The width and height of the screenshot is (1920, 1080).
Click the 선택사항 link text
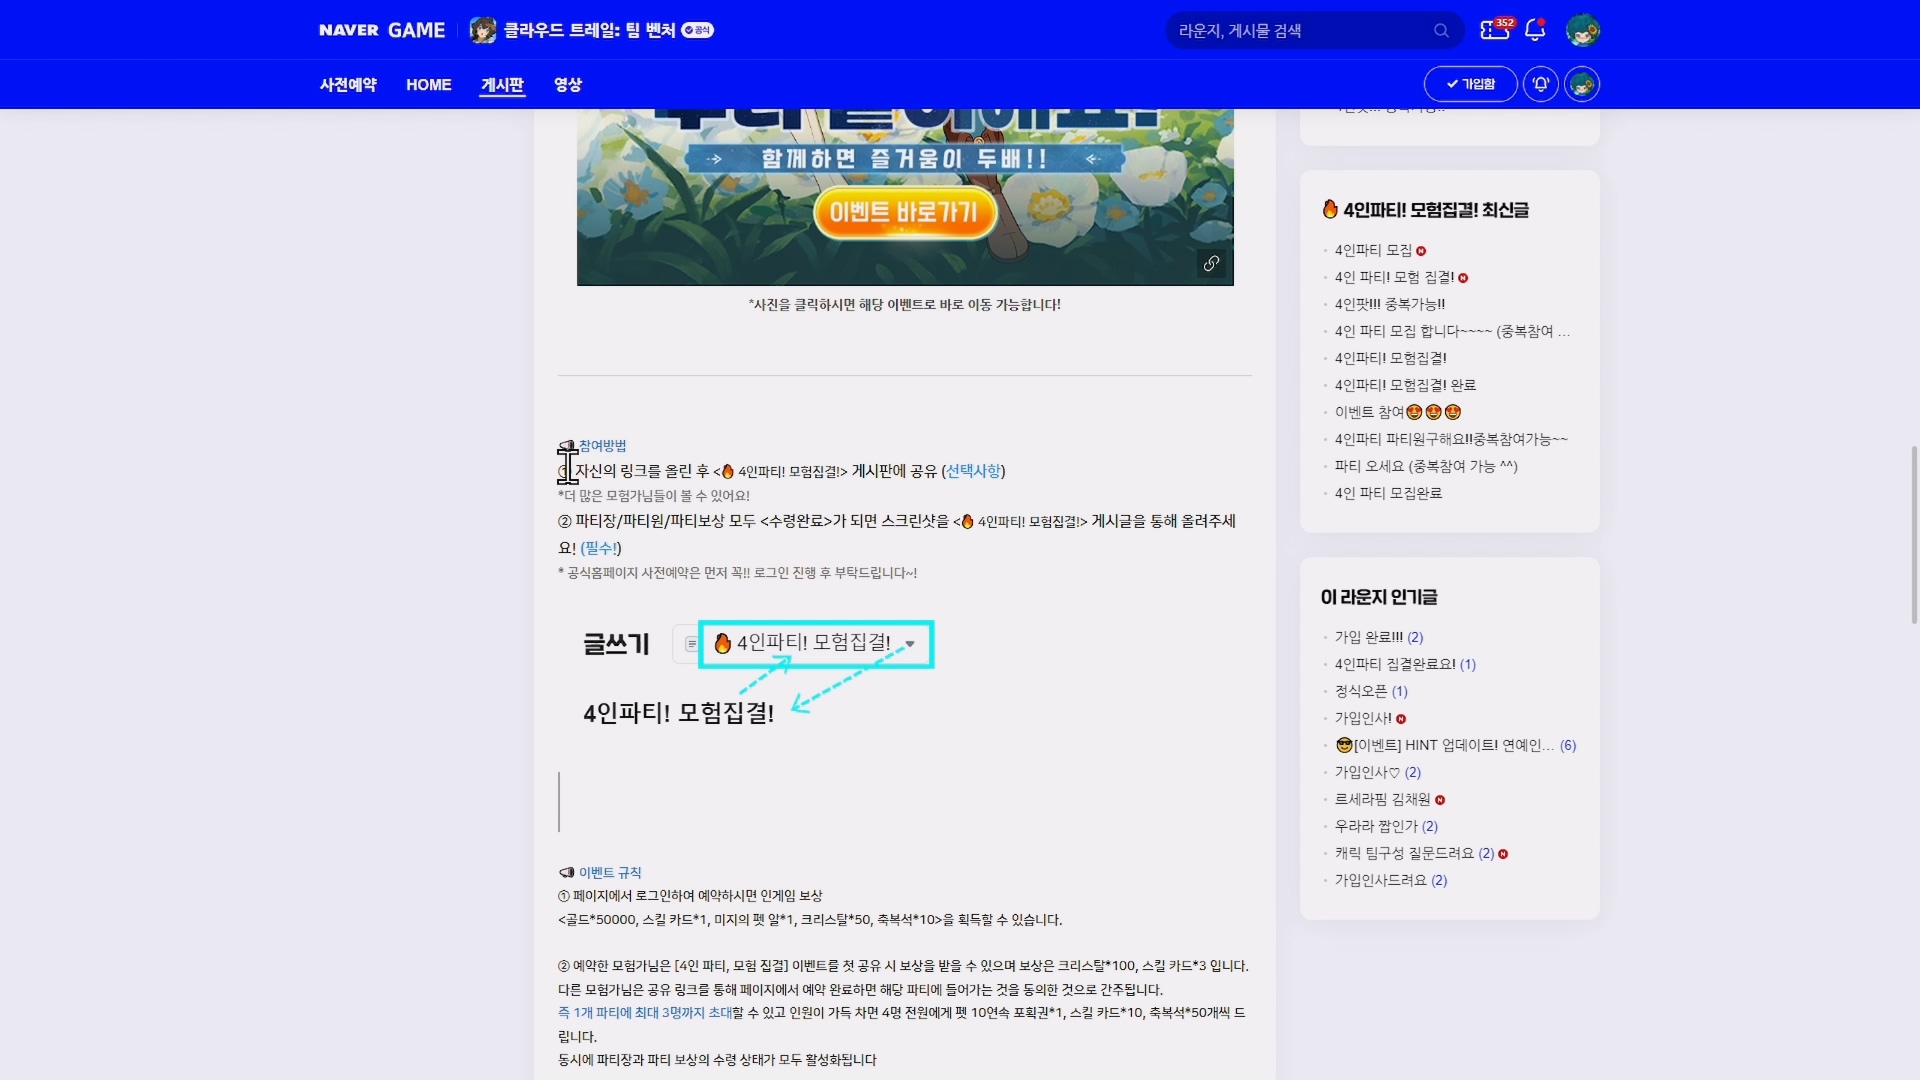974,471
